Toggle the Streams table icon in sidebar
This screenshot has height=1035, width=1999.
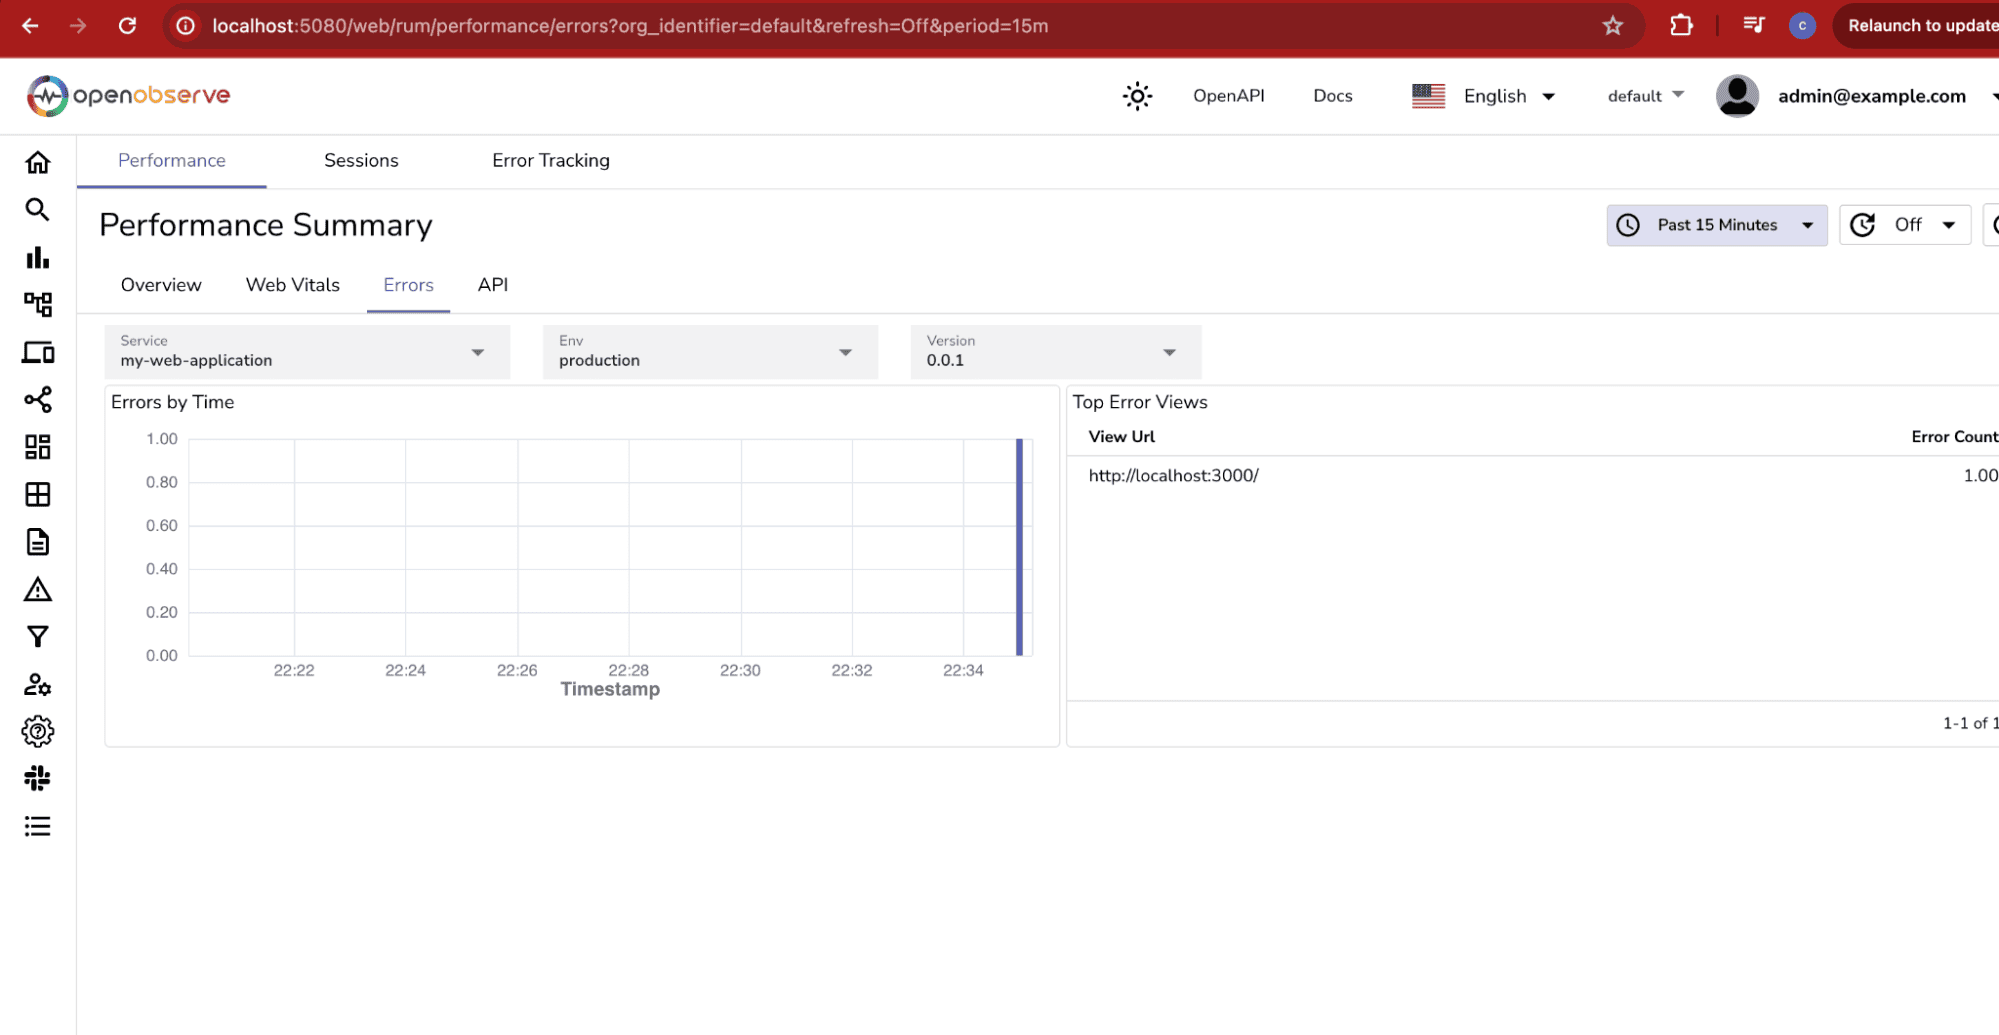point(37,494)
